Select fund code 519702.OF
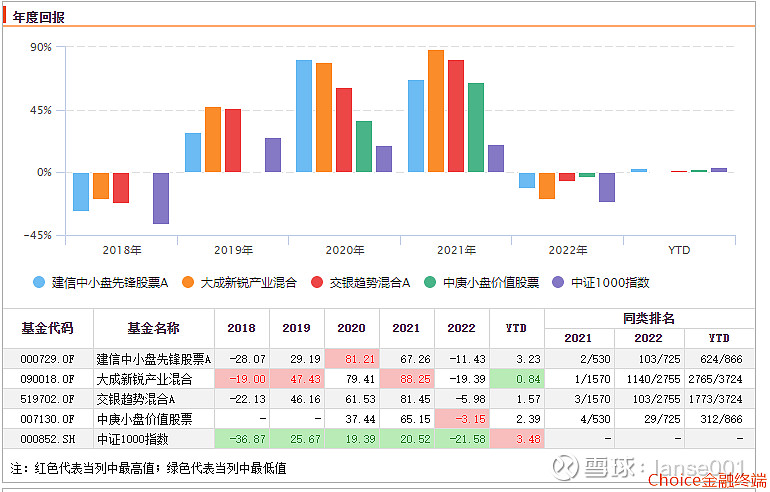This screenshot has width=770, height=492. click(x=47, y=399)
